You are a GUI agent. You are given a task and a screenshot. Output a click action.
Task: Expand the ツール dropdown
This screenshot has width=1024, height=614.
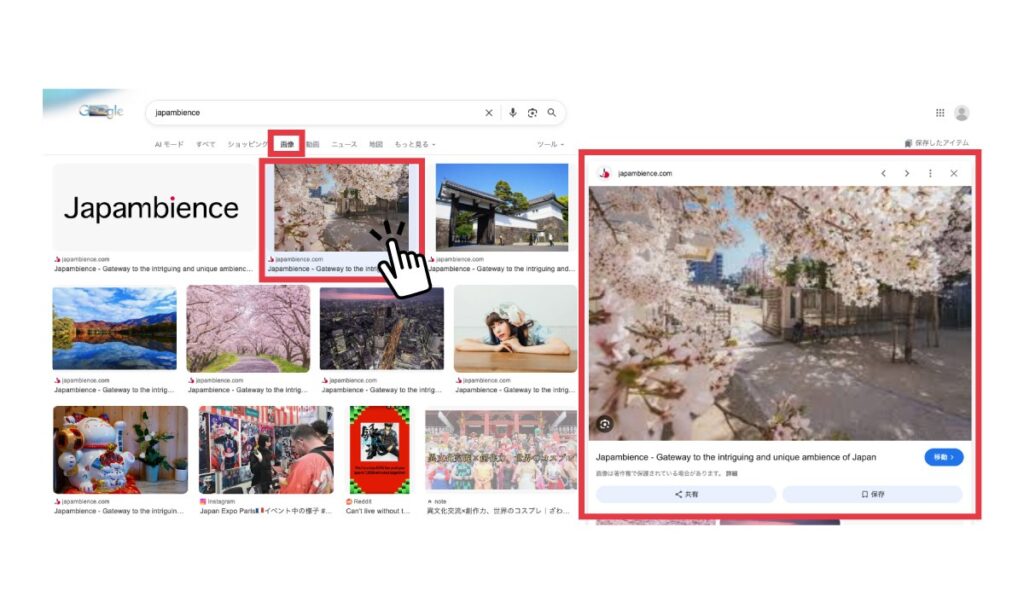(550, 144)
